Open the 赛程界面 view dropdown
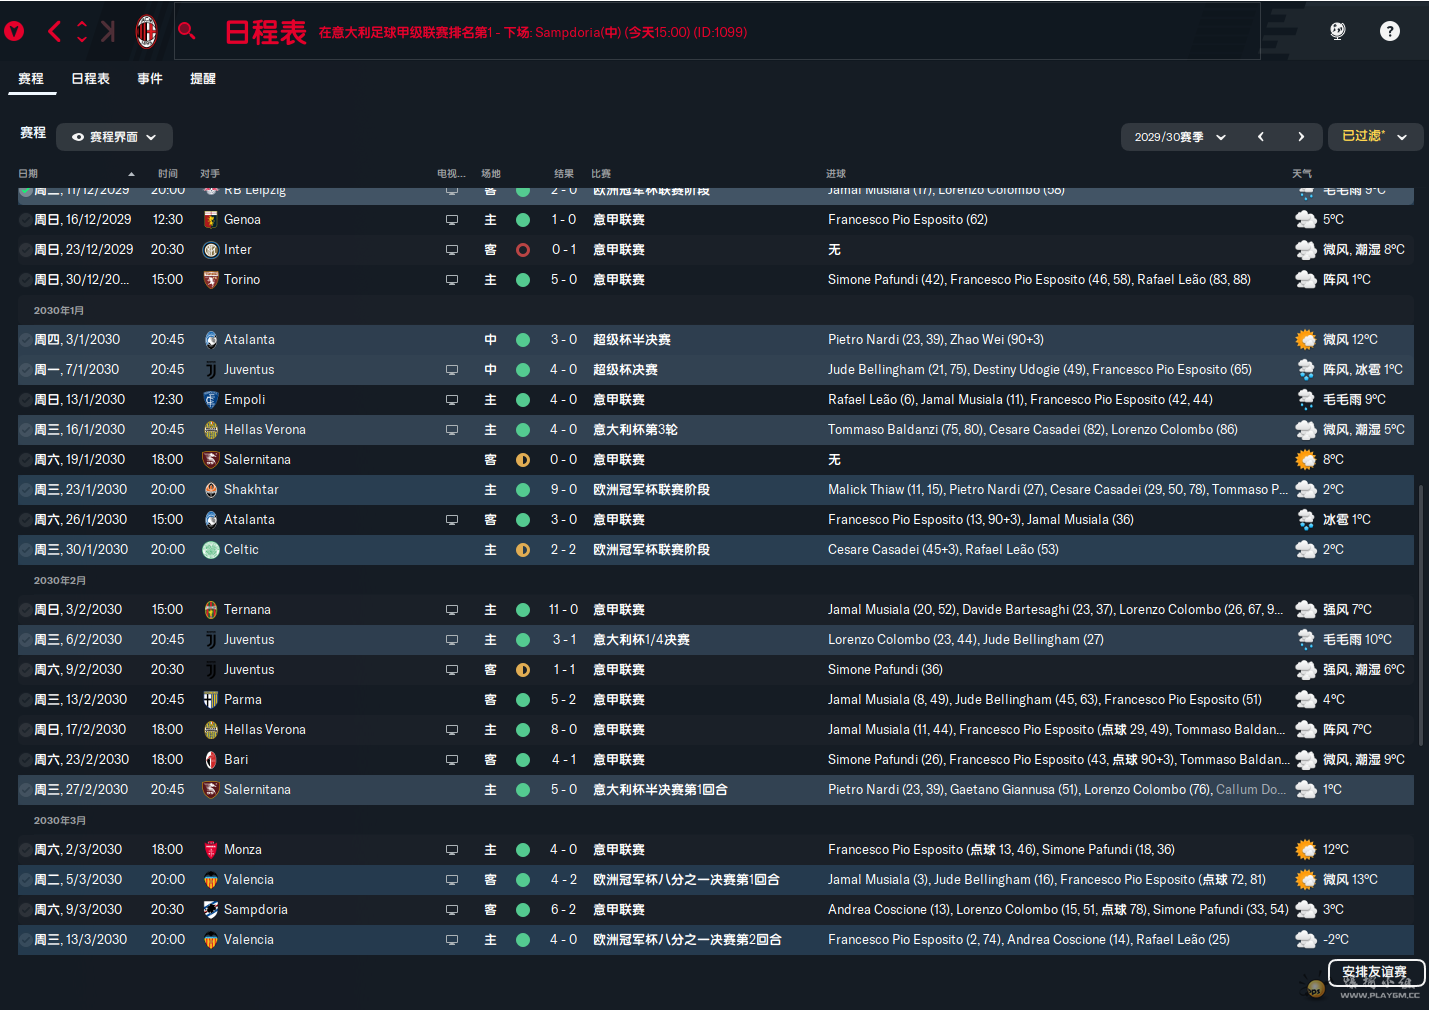This screenshot has width=1429, height=1010. 114,137
